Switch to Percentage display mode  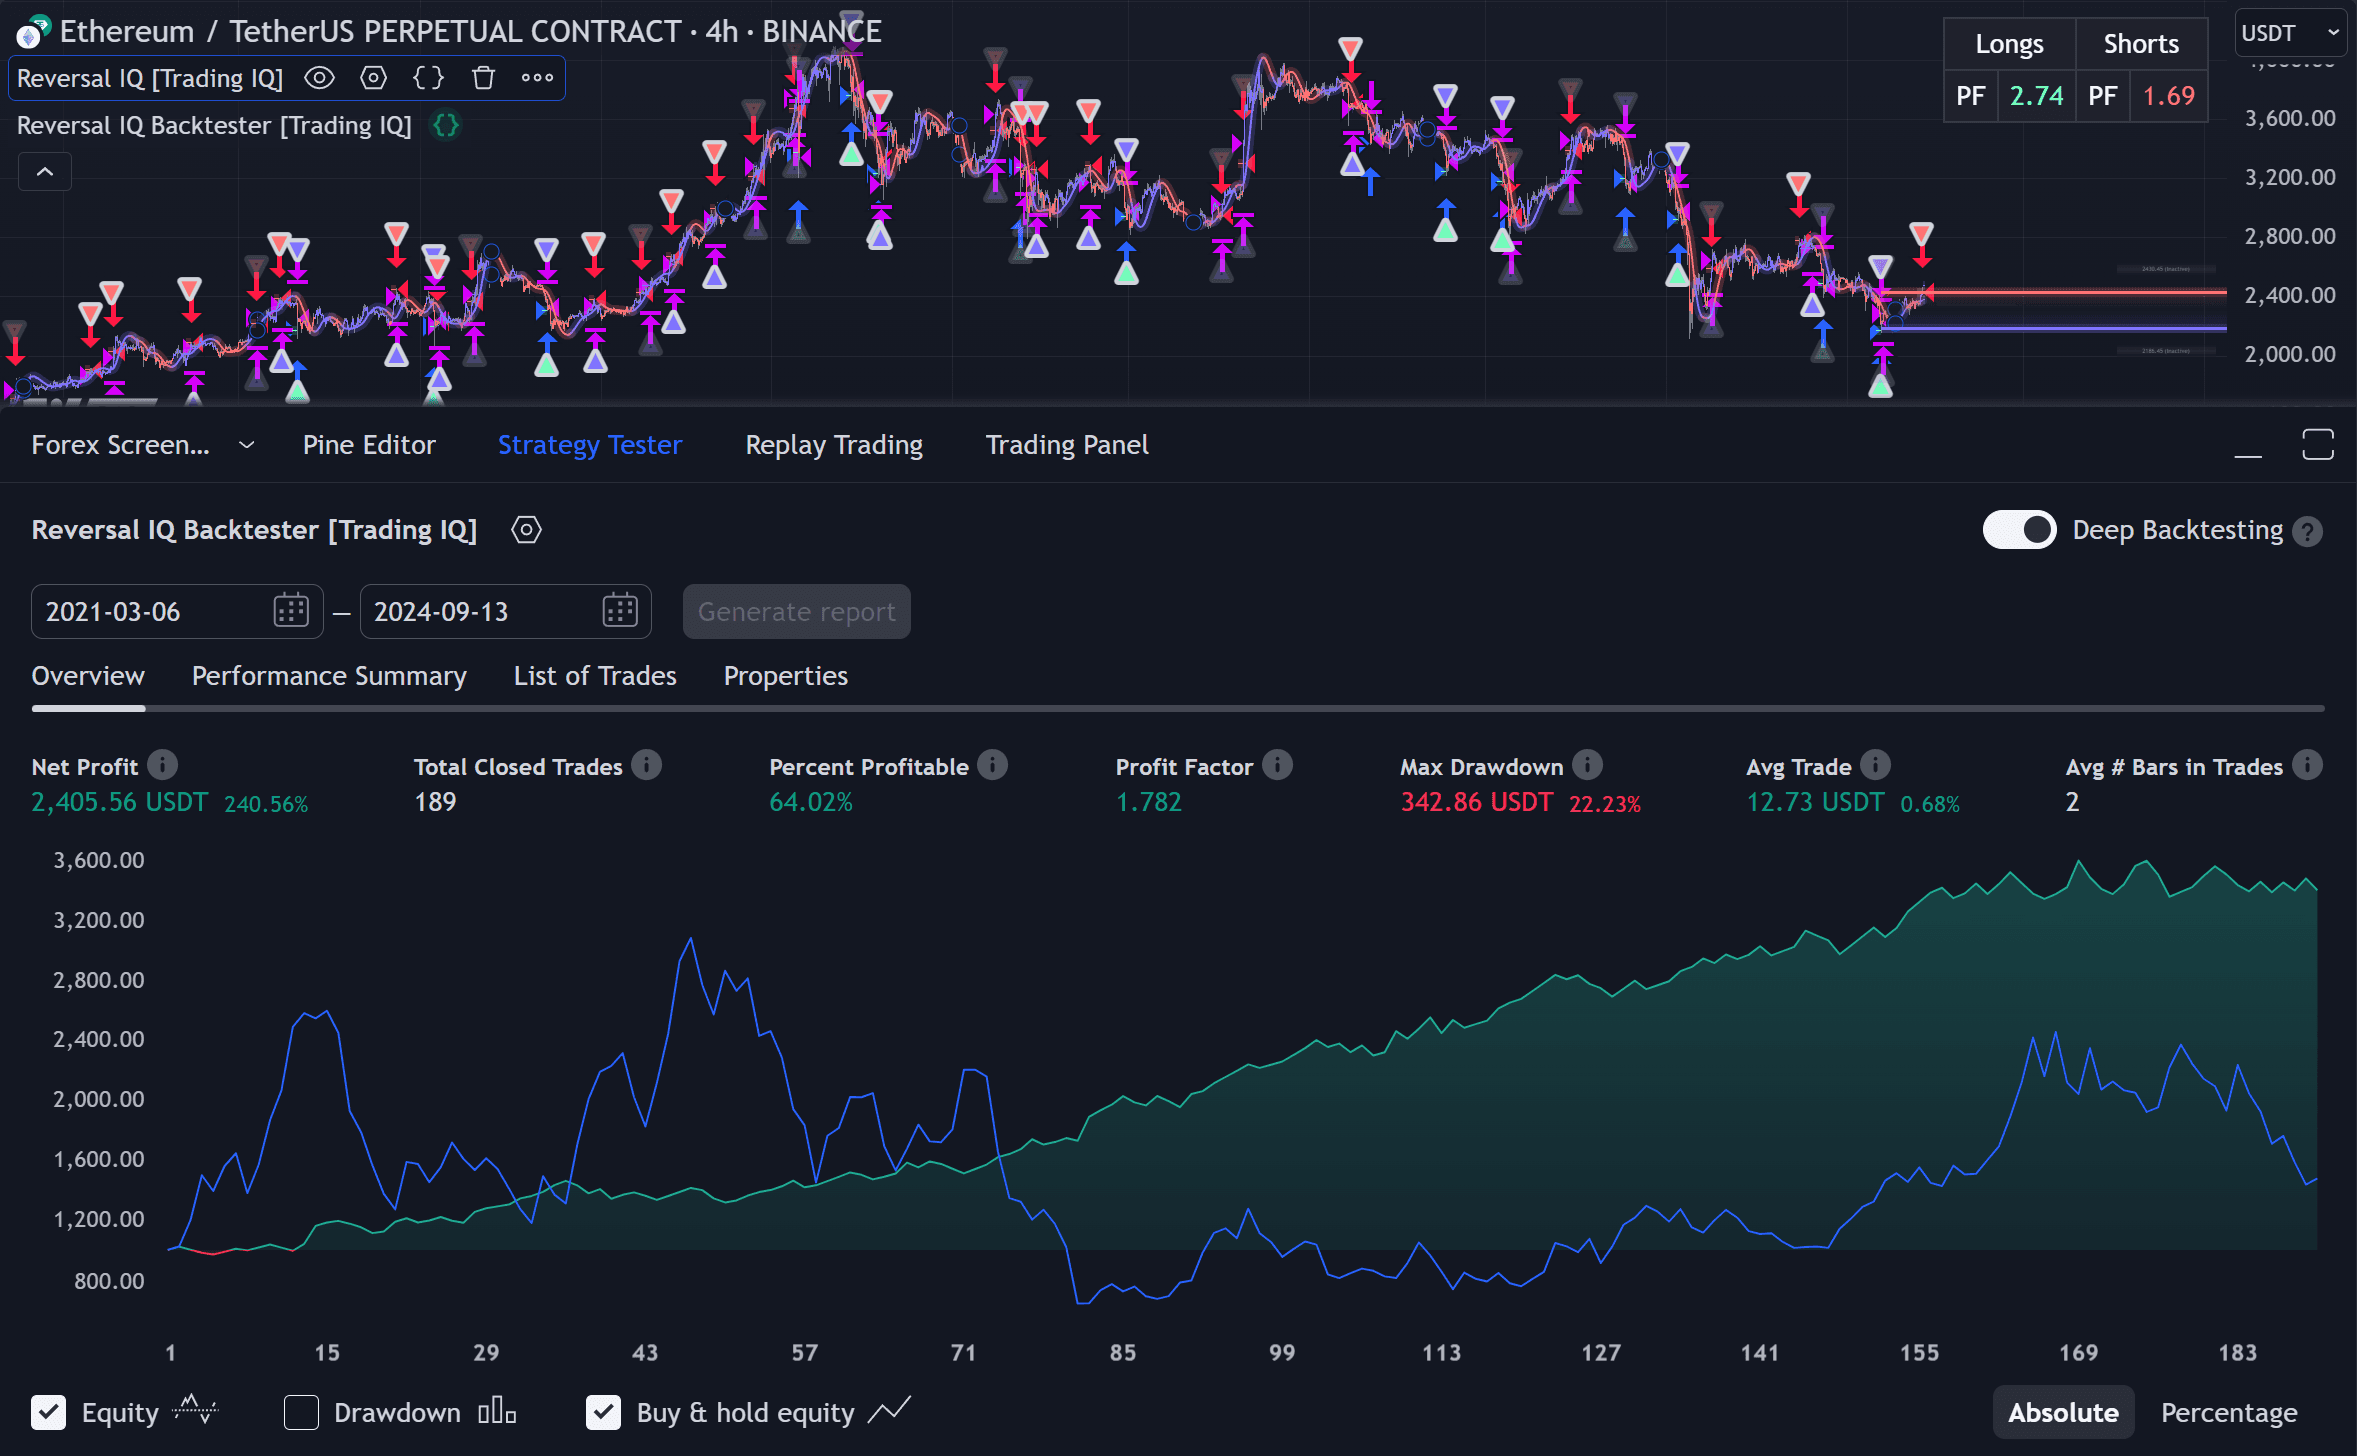[x=2229, y=1413]
